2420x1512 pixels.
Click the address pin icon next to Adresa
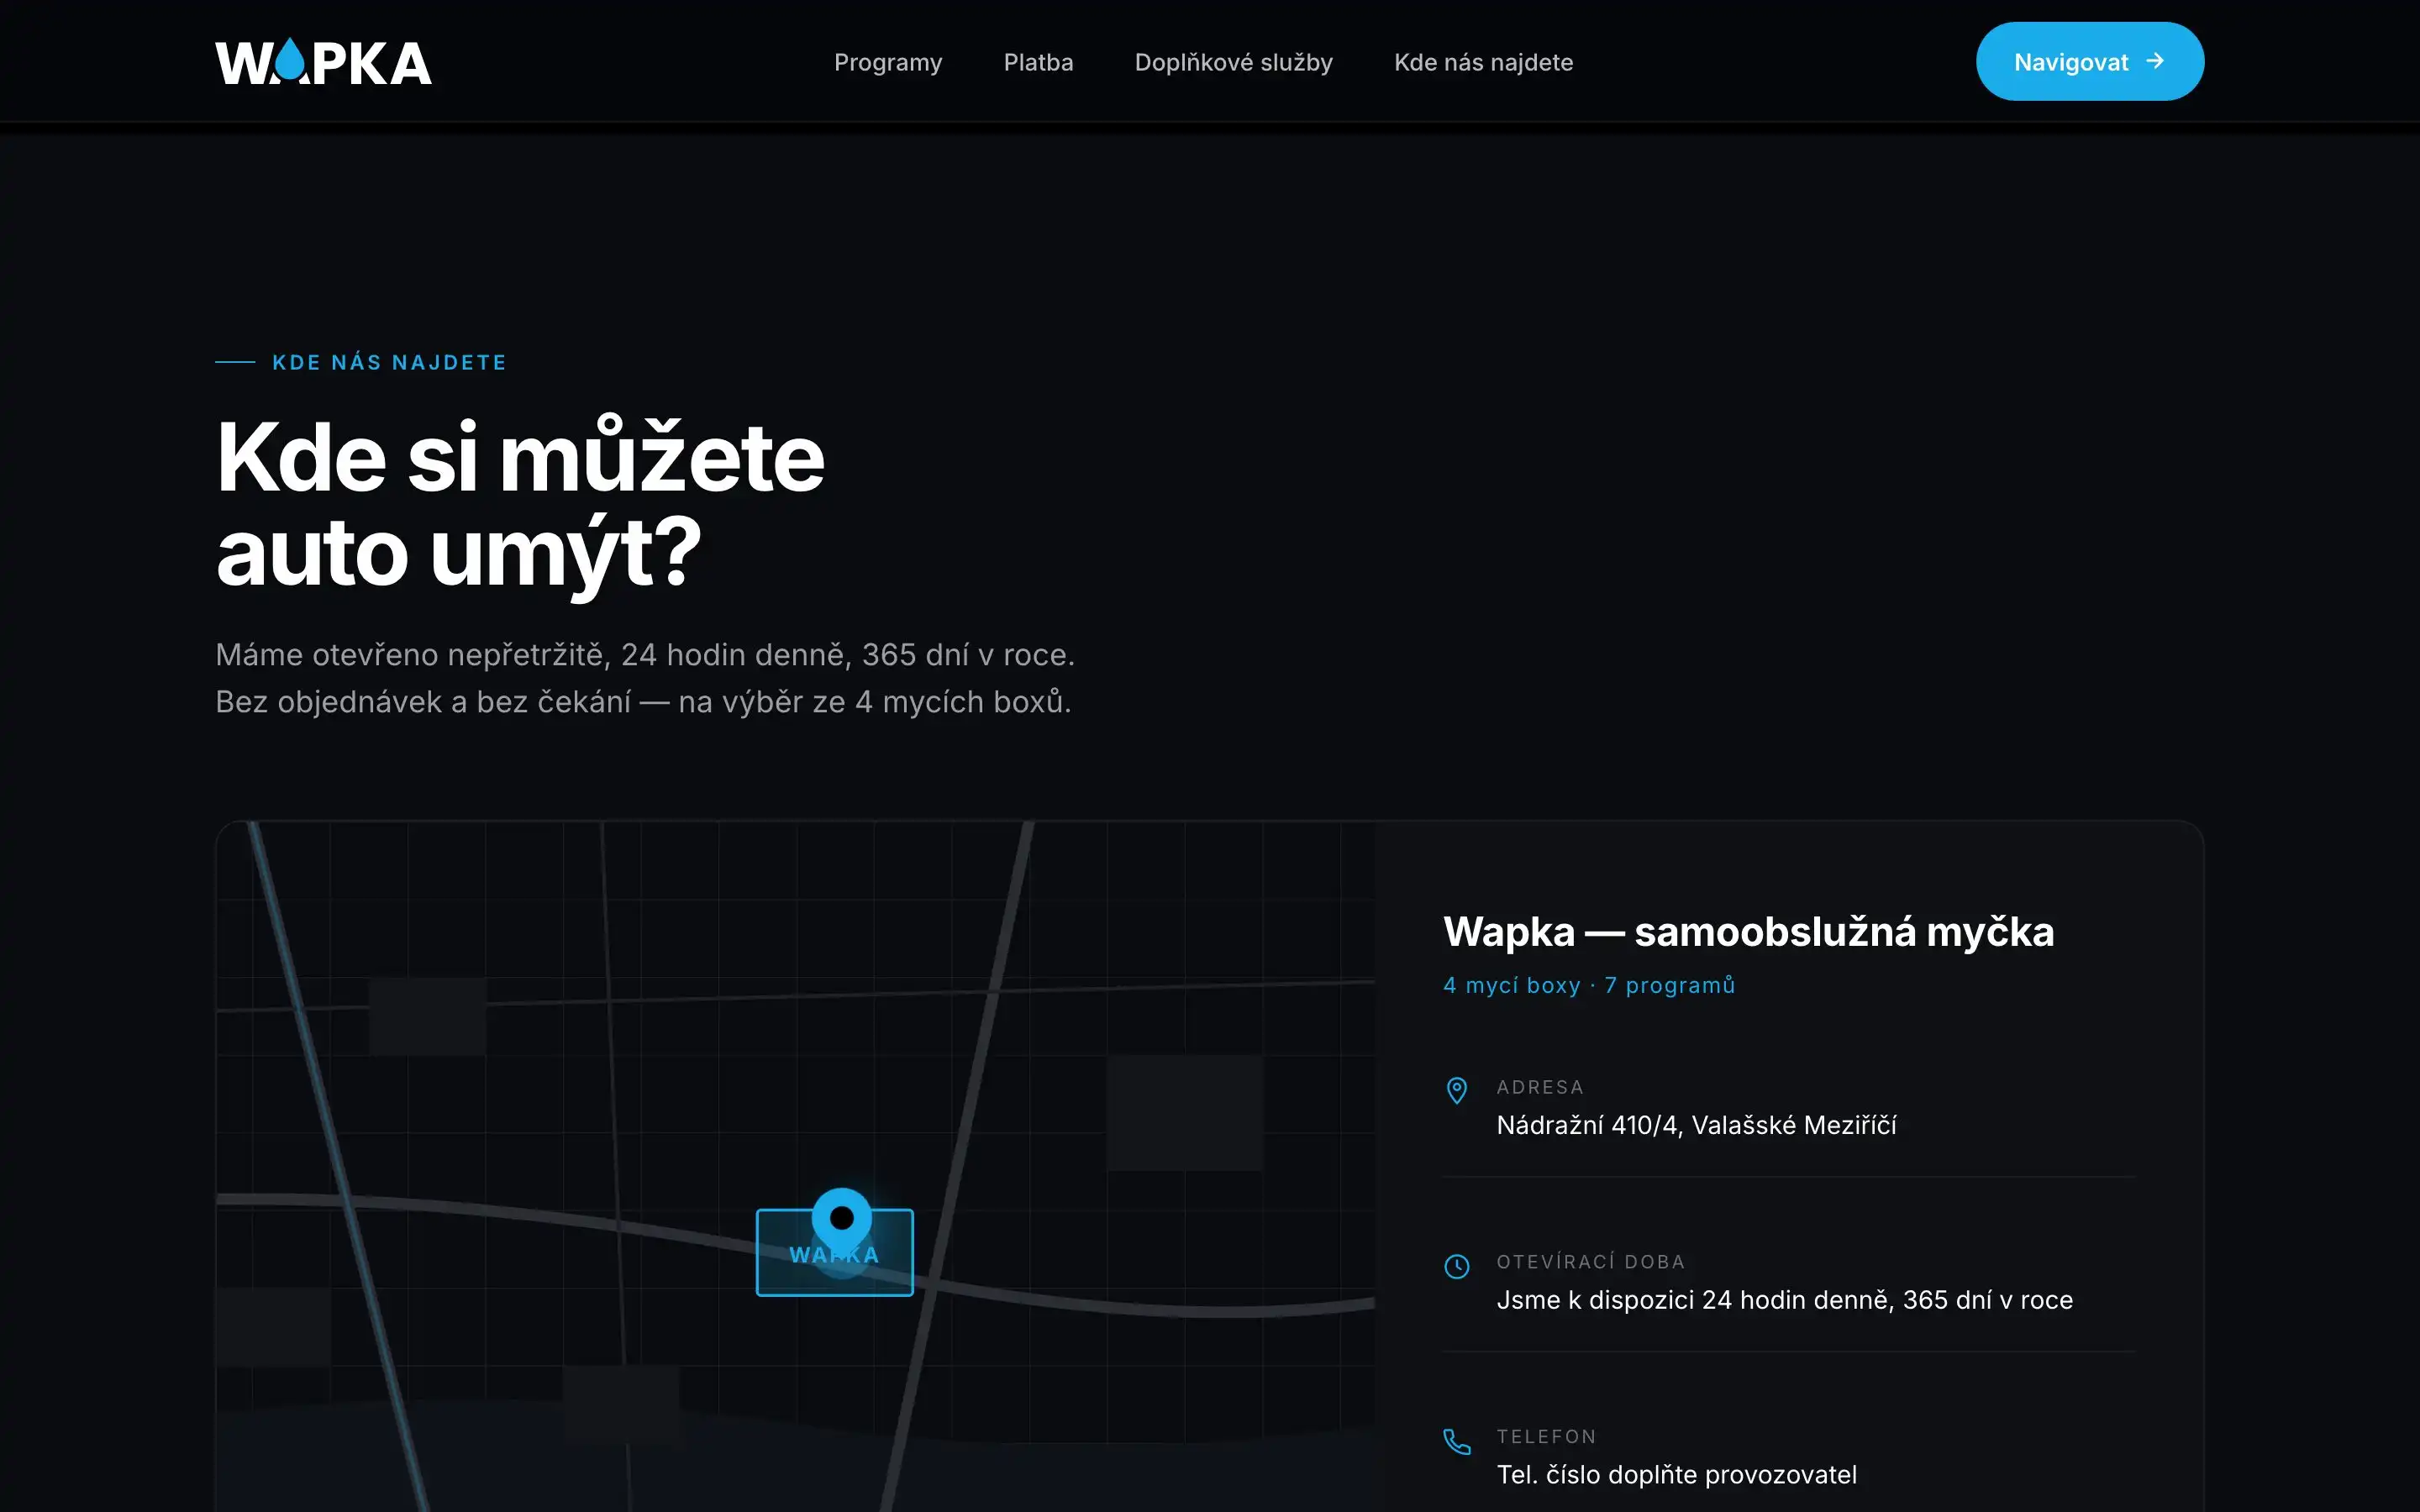(1457, 1090)
